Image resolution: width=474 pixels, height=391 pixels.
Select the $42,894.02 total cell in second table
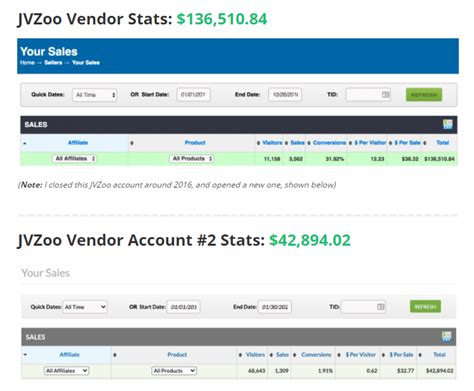click(x=439, y=371)
